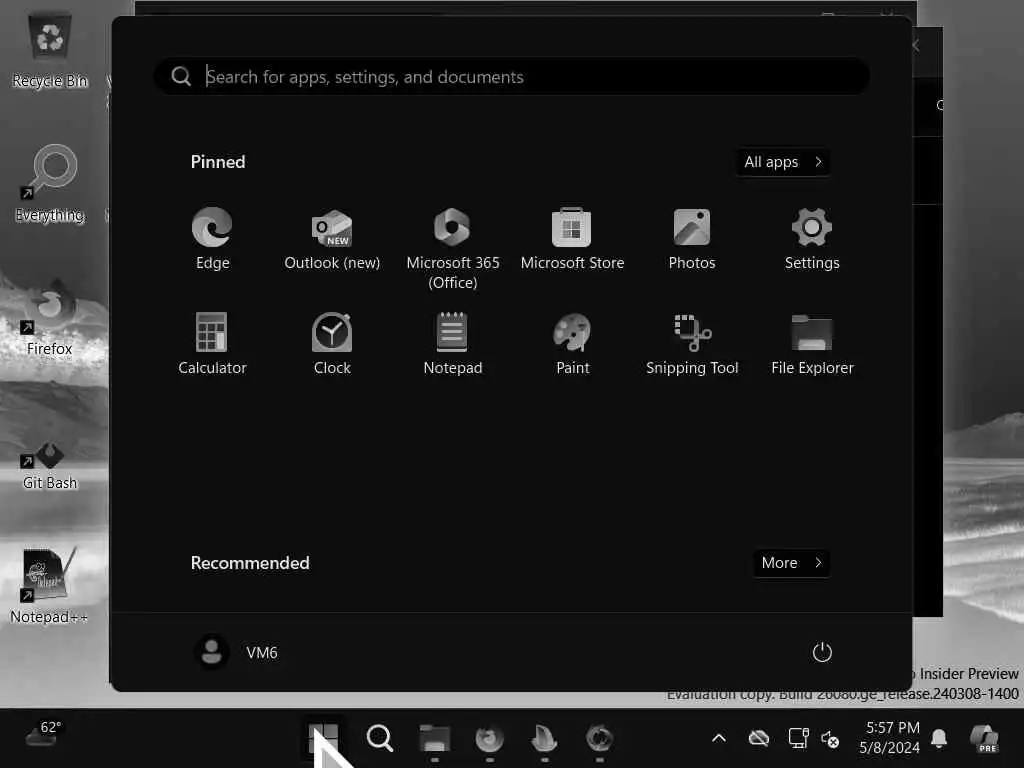Open Edge from pinned apps
The height and width of the screenshot is (768, 1024).
(x=212, y=238)
